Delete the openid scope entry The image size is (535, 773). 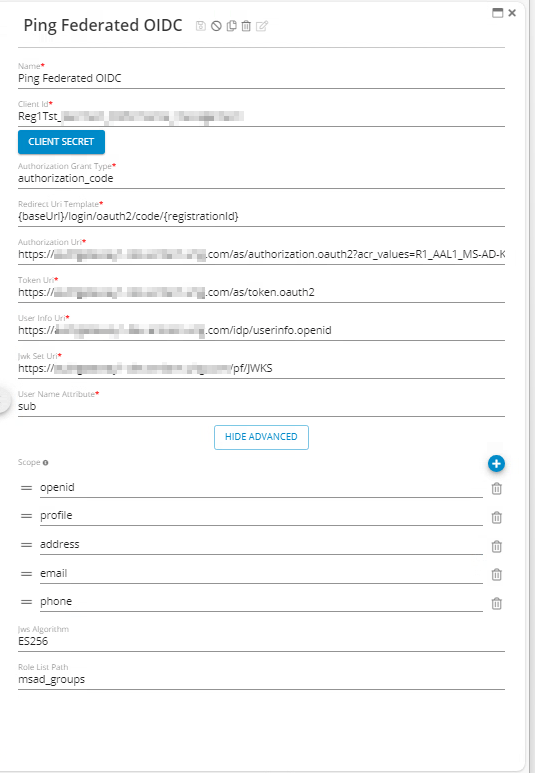[x=497, y=489]
